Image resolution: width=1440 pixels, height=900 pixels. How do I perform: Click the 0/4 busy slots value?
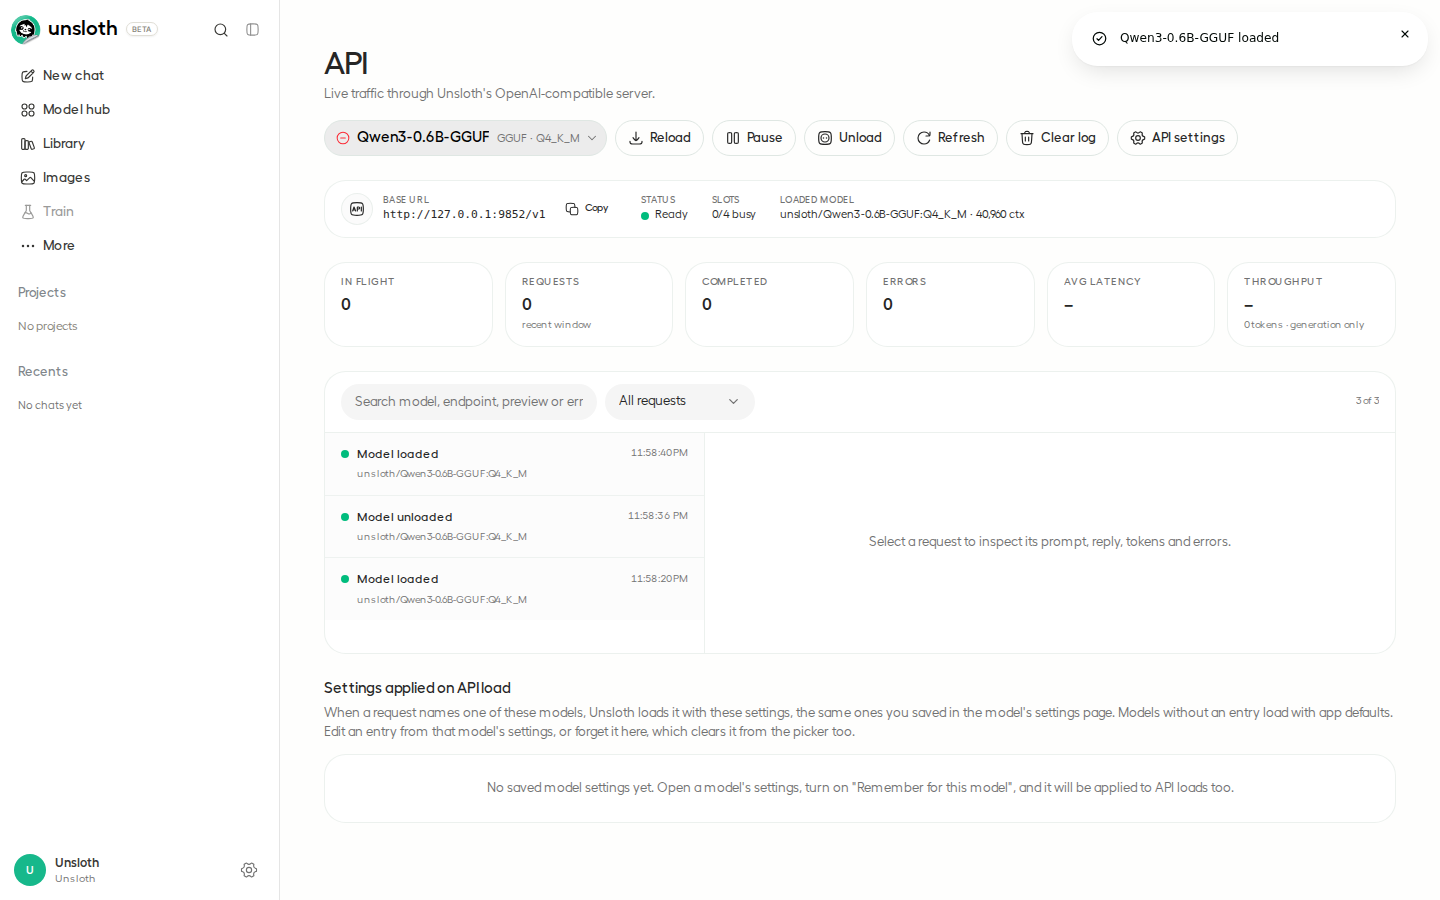point(734,215)
